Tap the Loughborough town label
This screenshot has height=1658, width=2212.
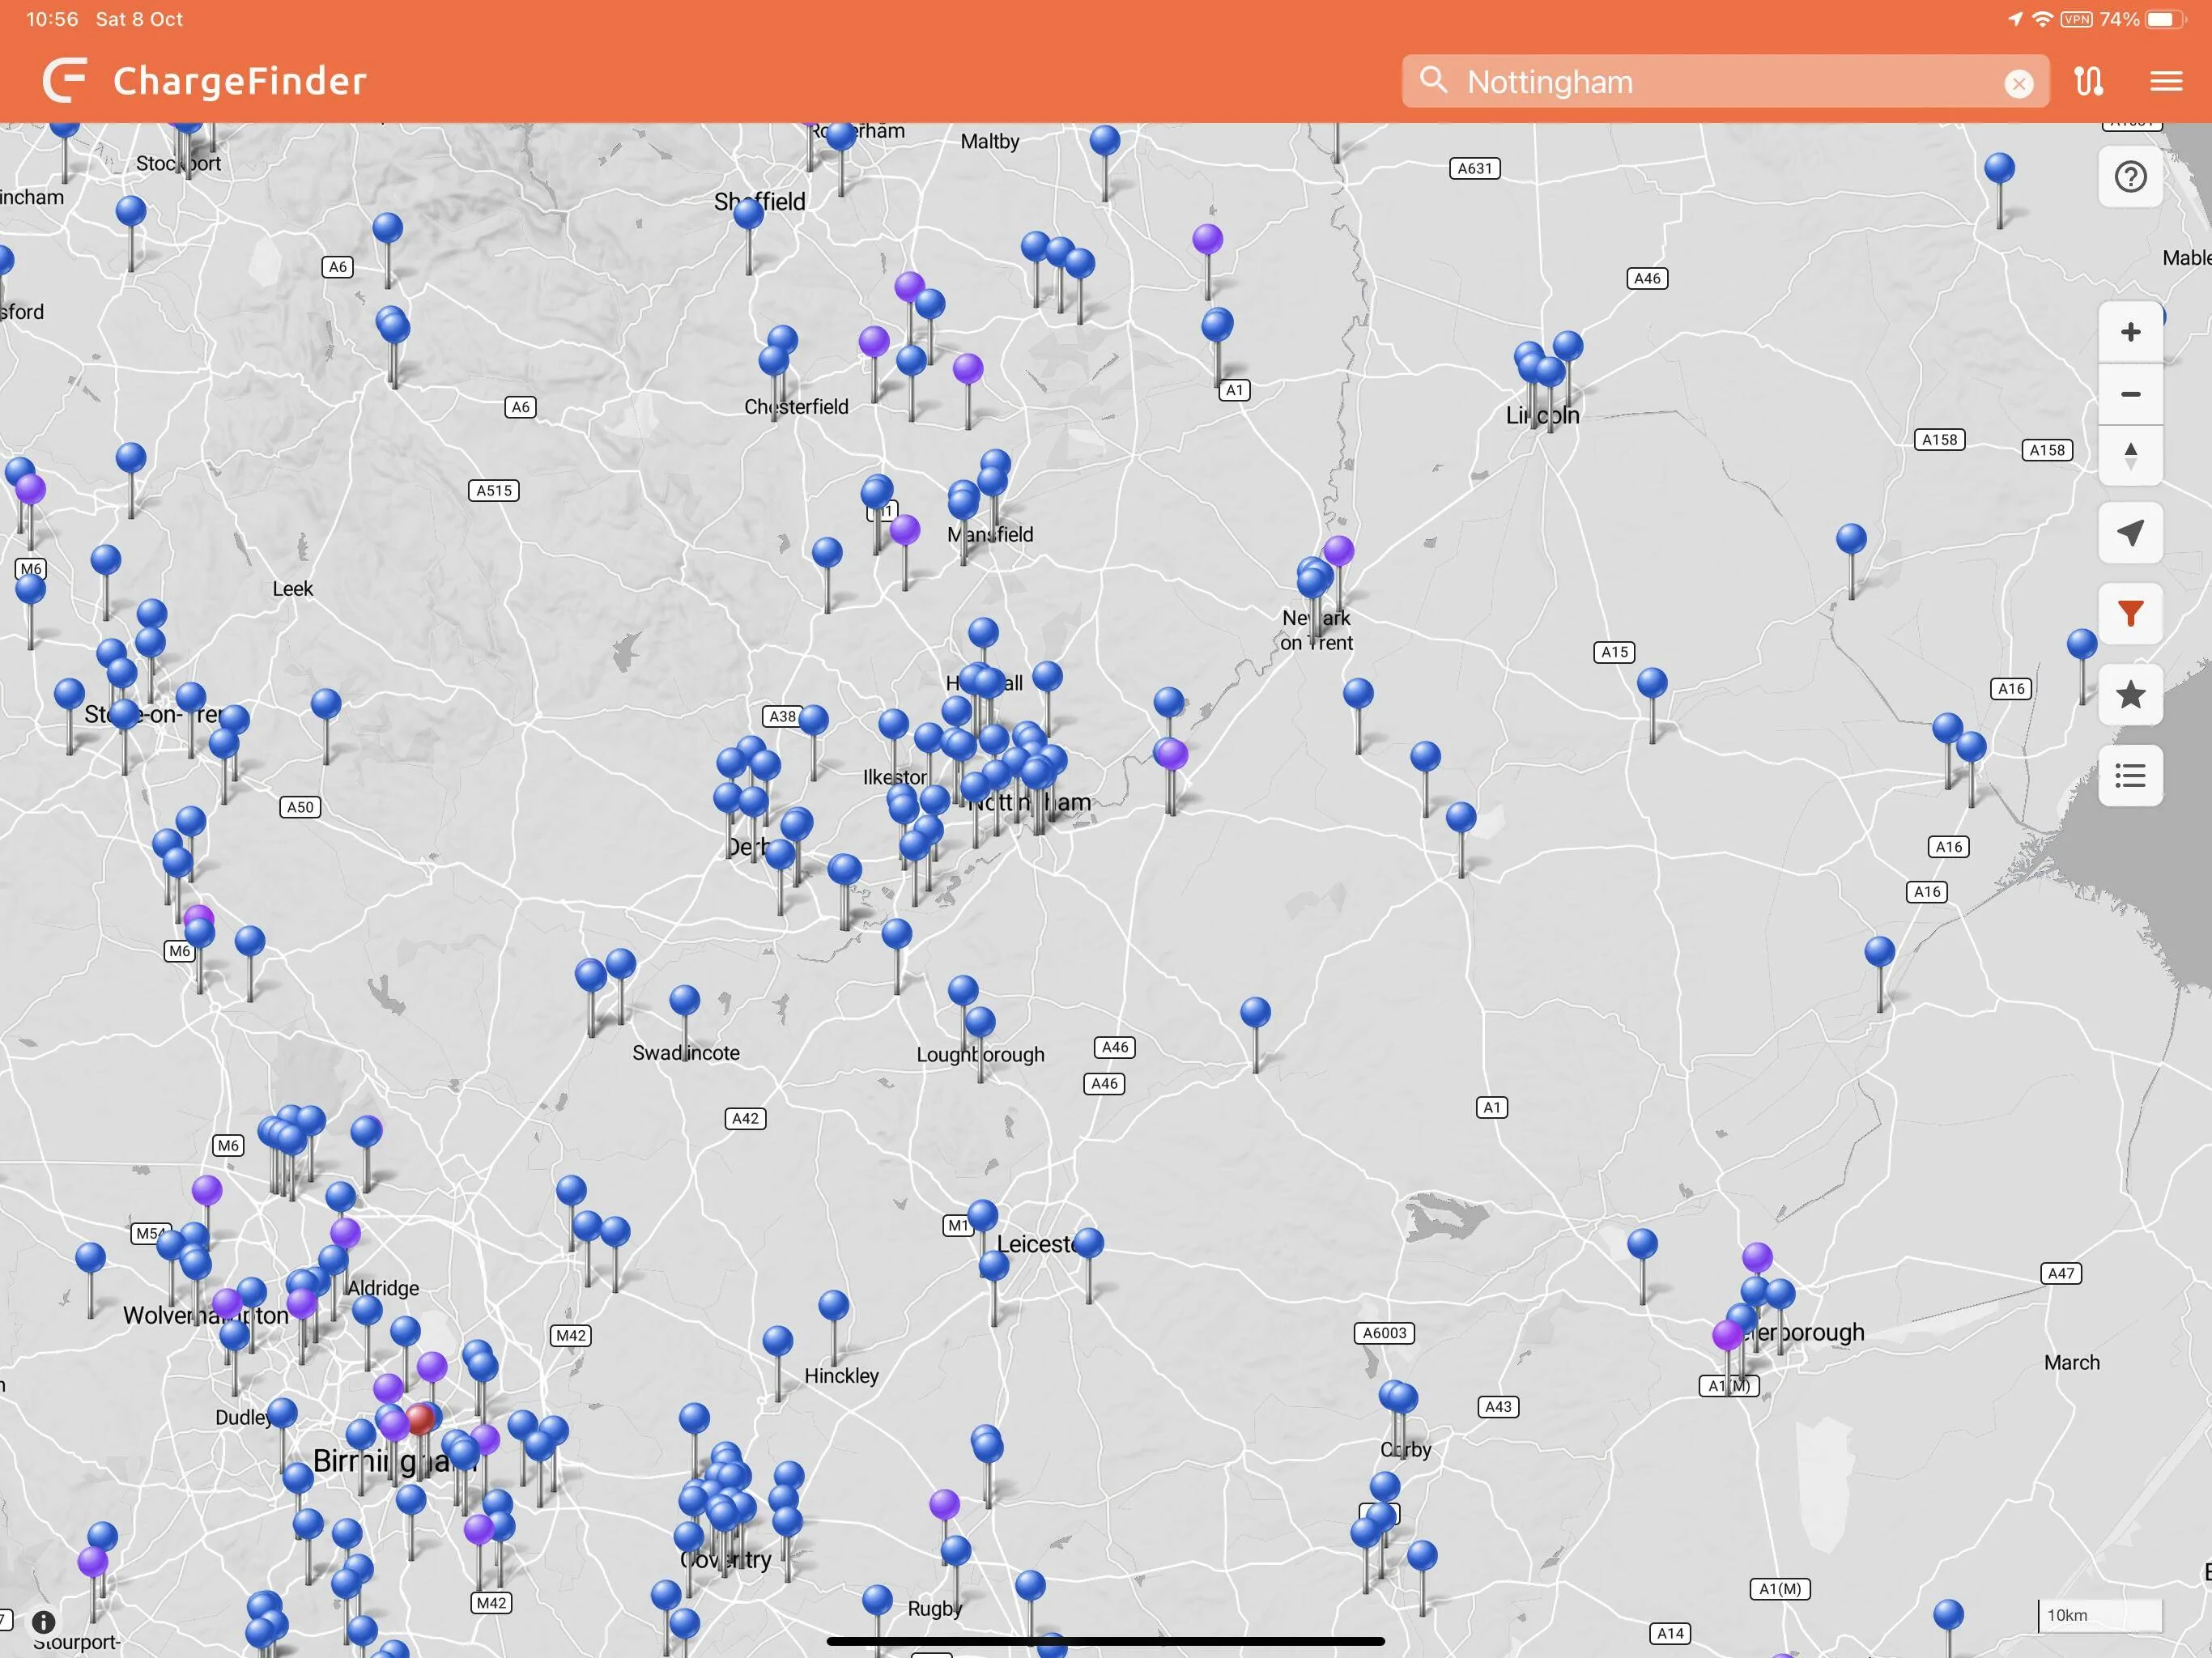pos(980,1055)
